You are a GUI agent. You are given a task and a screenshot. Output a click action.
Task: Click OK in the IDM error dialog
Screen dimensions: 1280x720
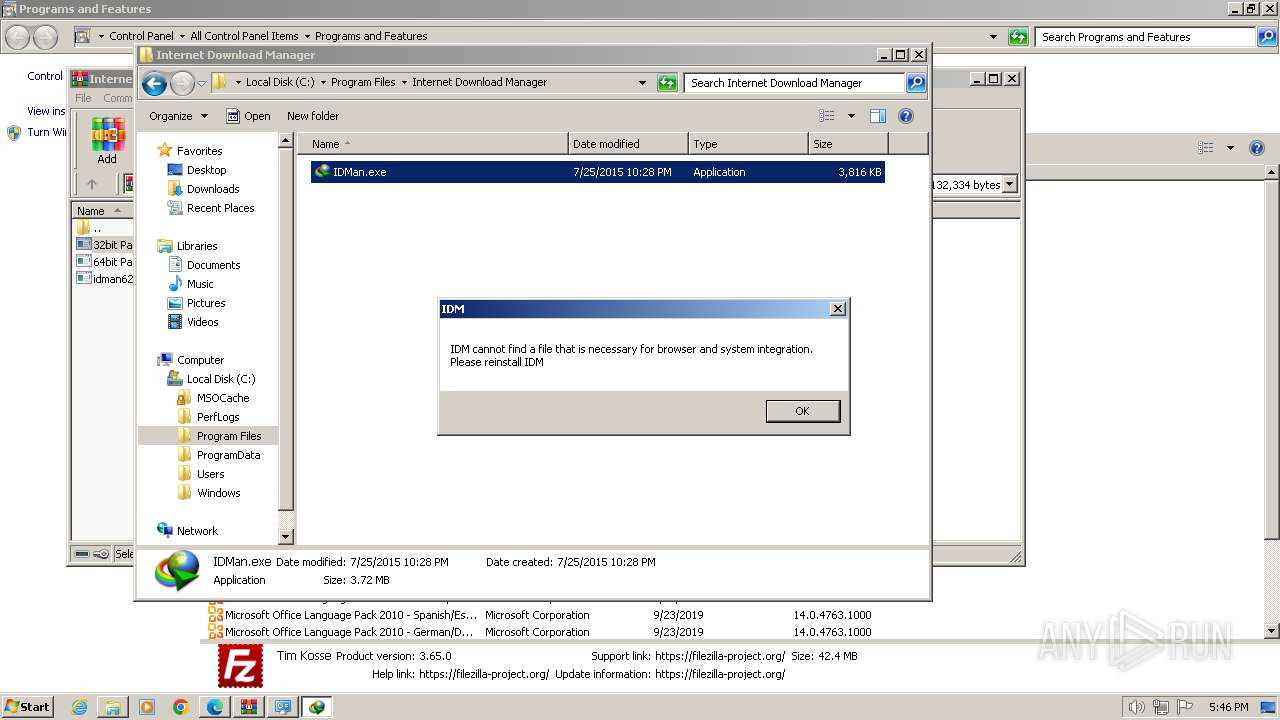(x=802, y=411)
